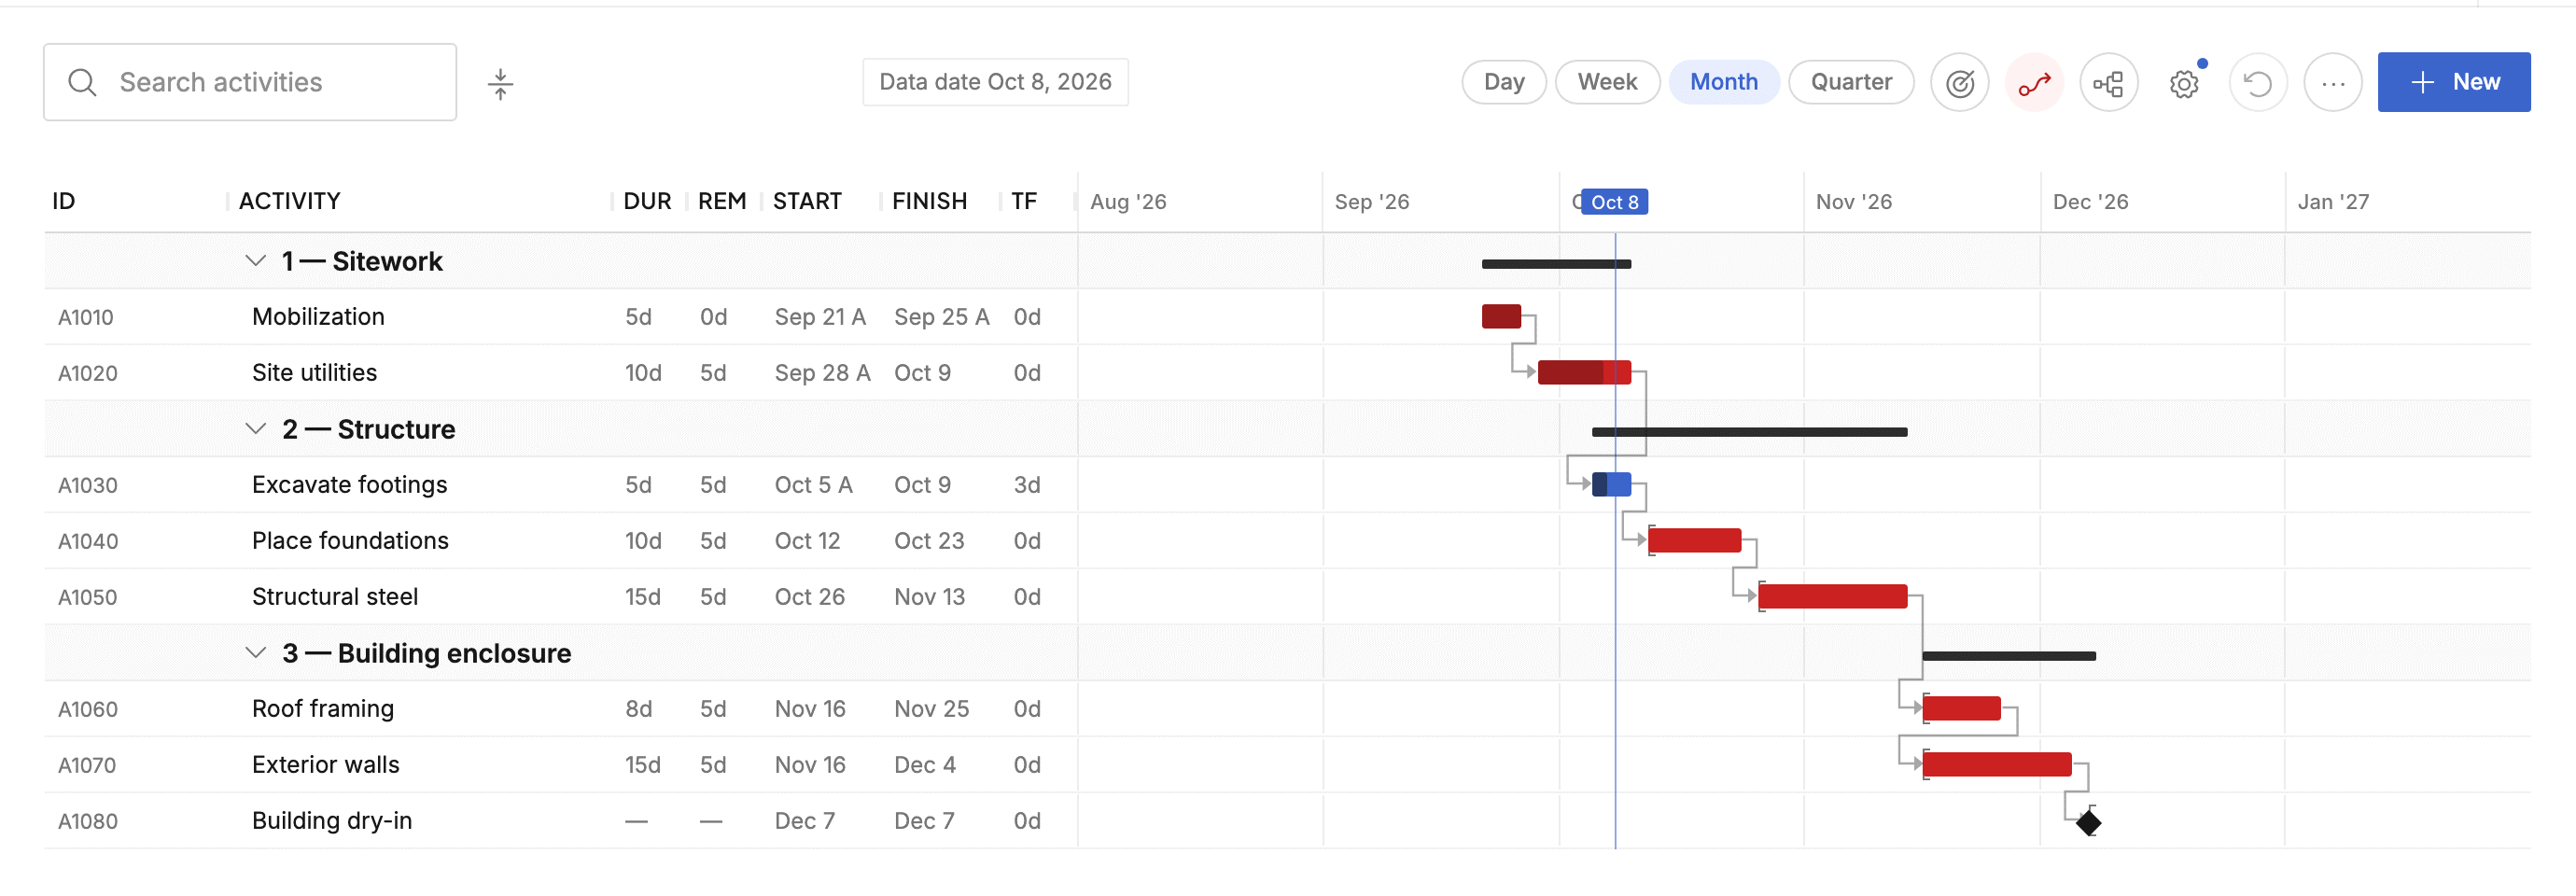
Task: Select the blue Excavate footings bar
Action: click(1611, 485)
